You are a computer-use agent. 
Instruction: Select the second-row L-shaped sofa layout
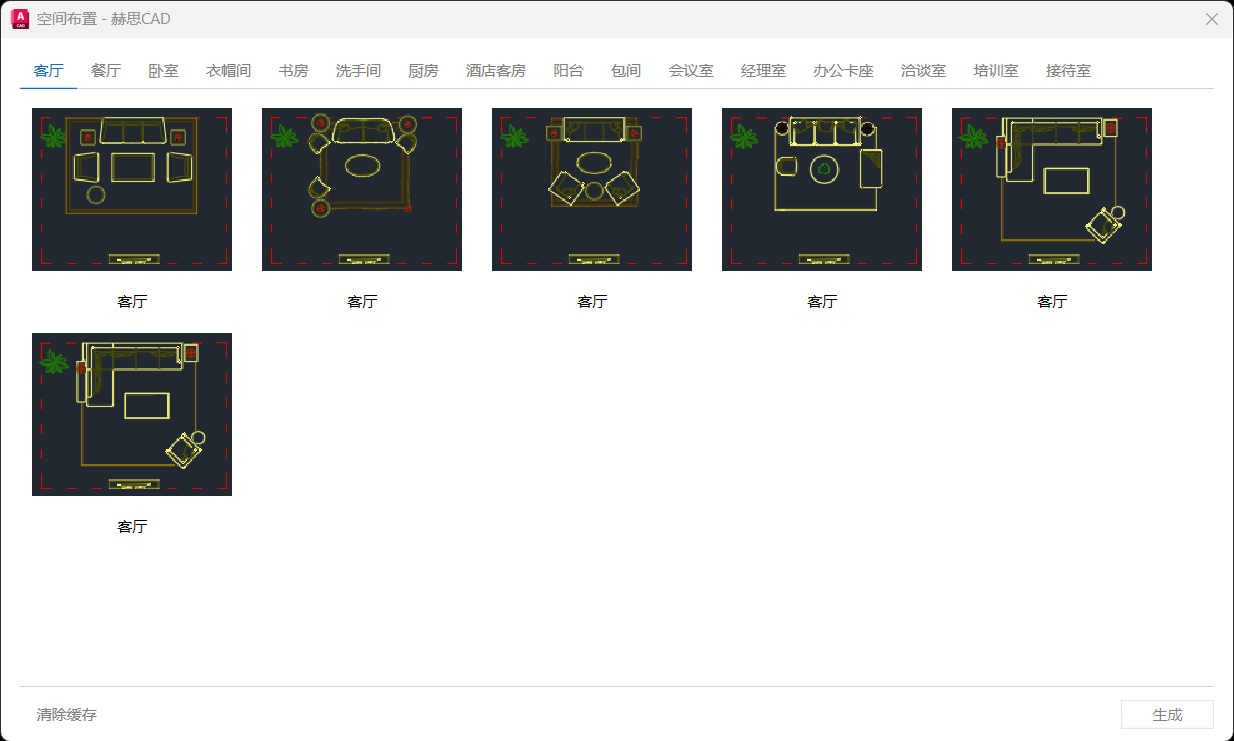coord(132,414)
